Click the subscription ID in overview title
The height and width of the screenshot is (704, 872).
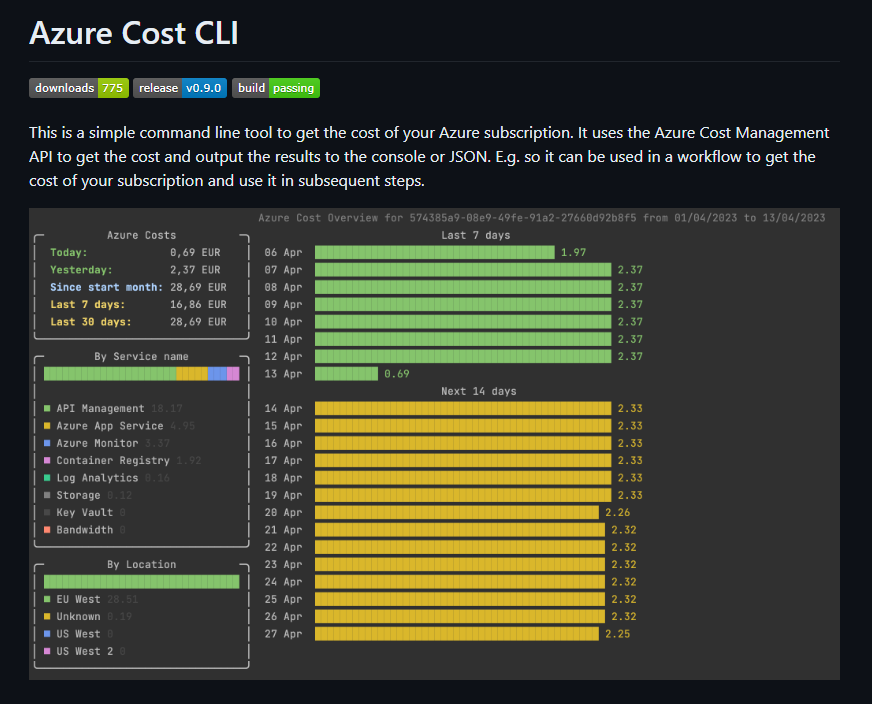523,218
